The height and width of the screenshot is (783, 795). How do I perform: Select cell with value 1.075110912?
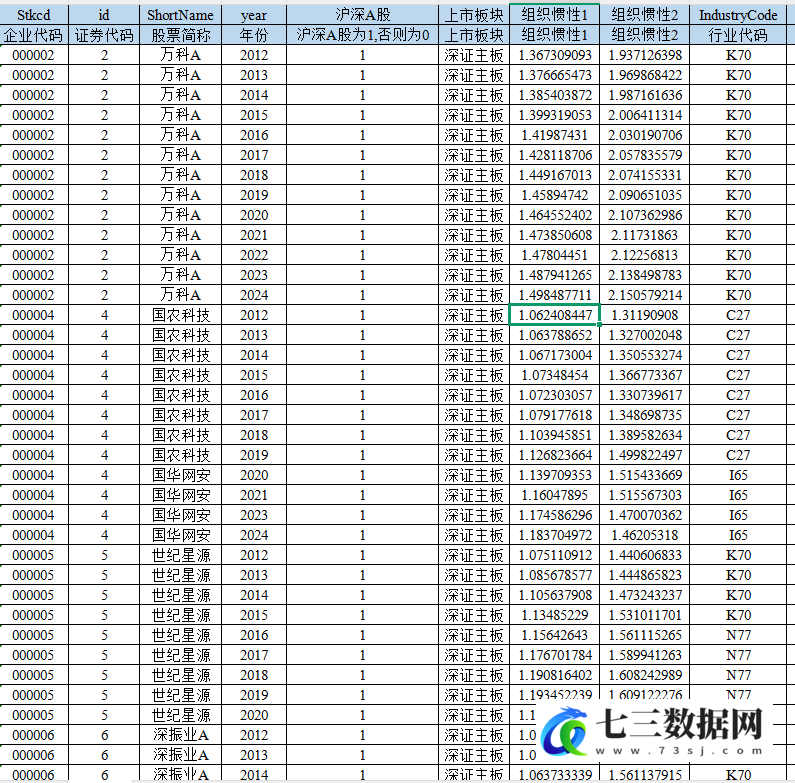[x=555, y=555]
